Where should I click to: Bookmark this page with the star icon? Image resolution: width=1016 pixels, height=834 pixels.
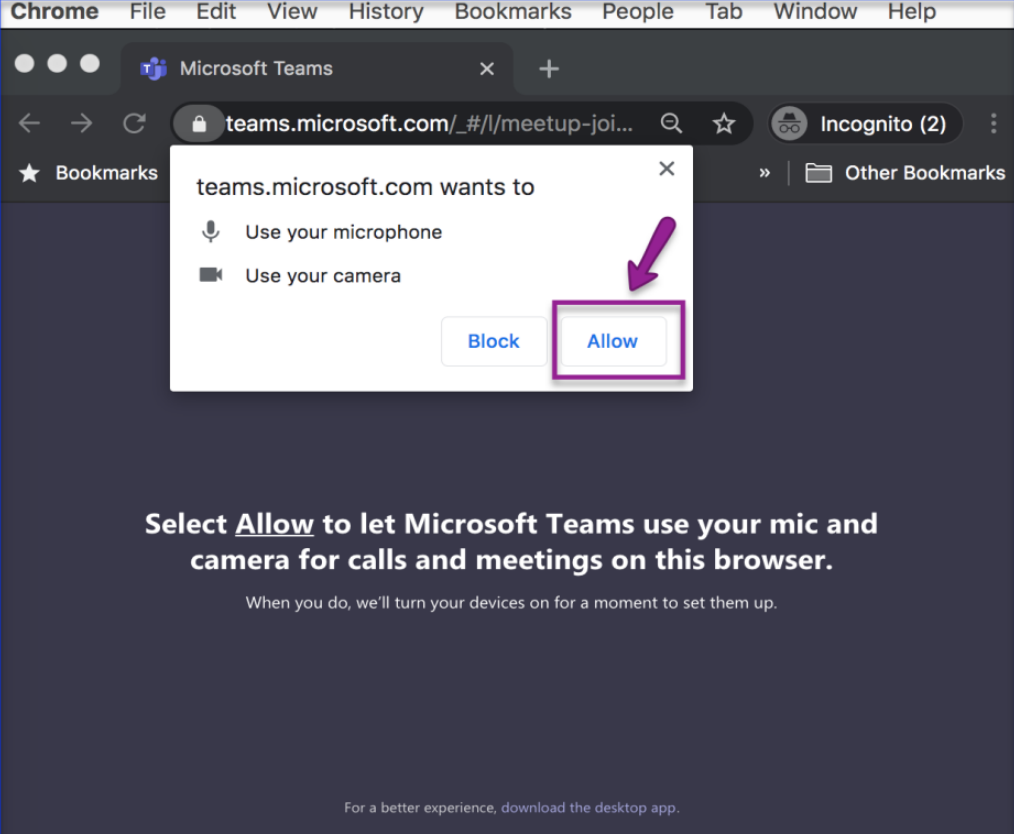coord(723,122)
